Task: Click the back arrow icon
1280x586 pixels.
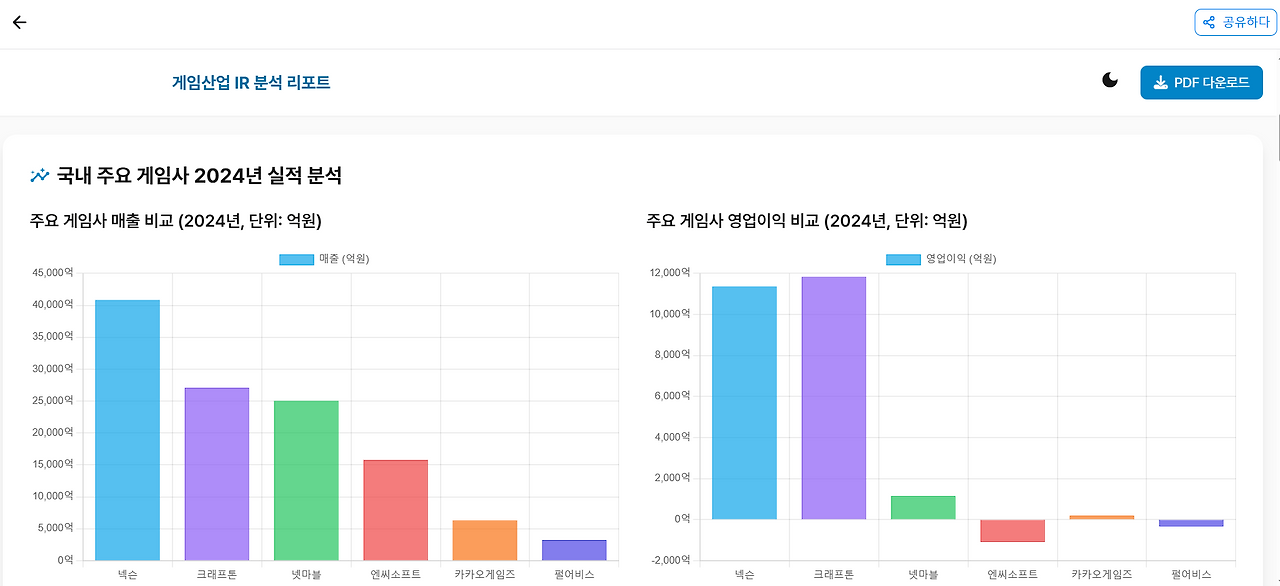Action: [x=18, y=21]
